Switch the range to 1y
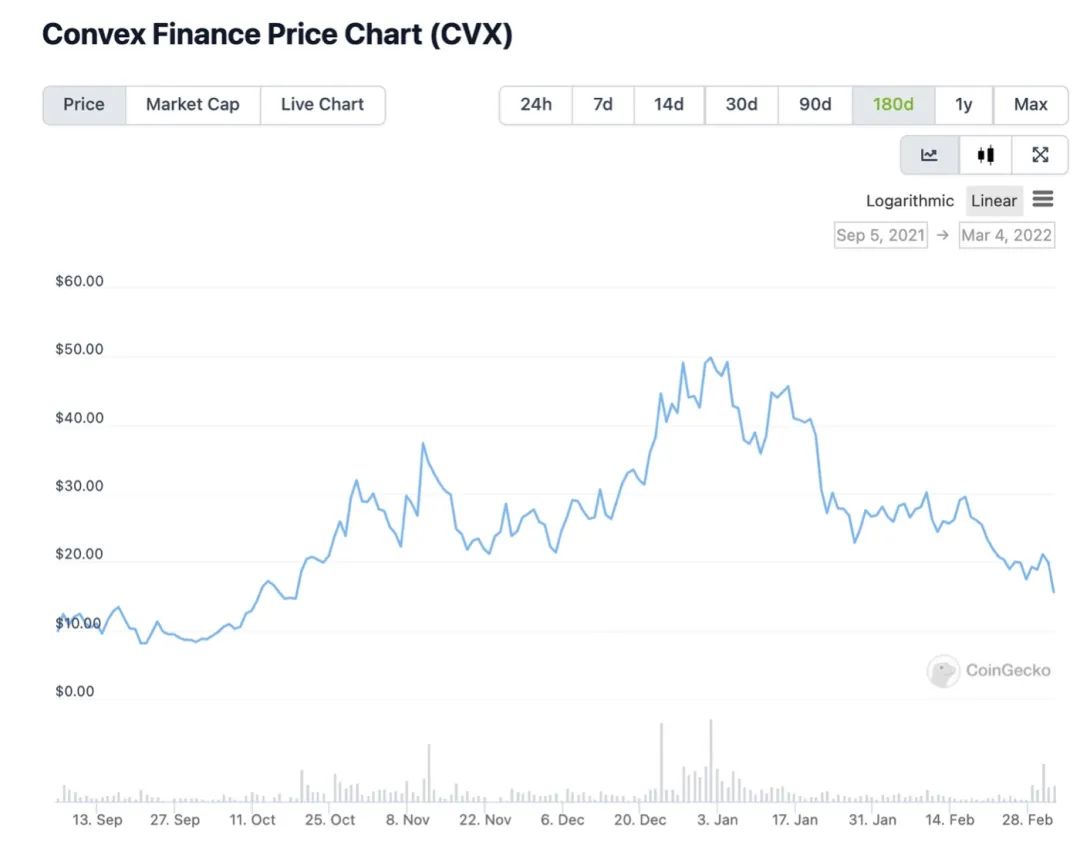1080x841 pixels. click(x=964, y=105)
